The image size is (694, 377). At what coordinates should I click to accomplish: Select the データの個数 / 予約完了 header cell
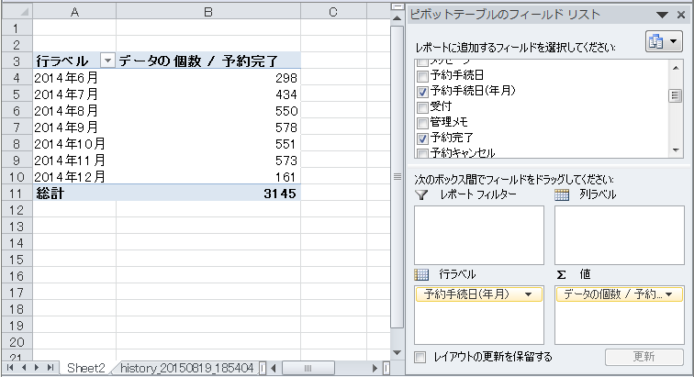click(208, 61)
